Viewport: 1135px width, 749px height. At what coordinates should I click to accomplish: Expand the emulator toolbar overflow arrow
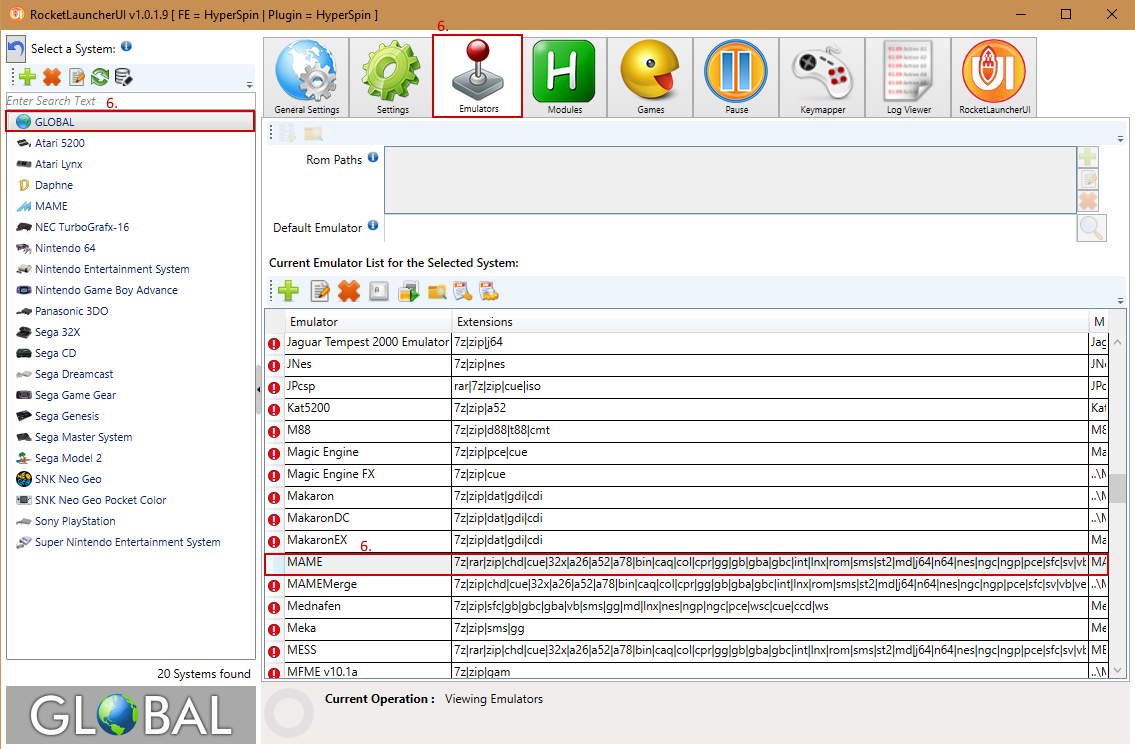[x=1121, y=300]
